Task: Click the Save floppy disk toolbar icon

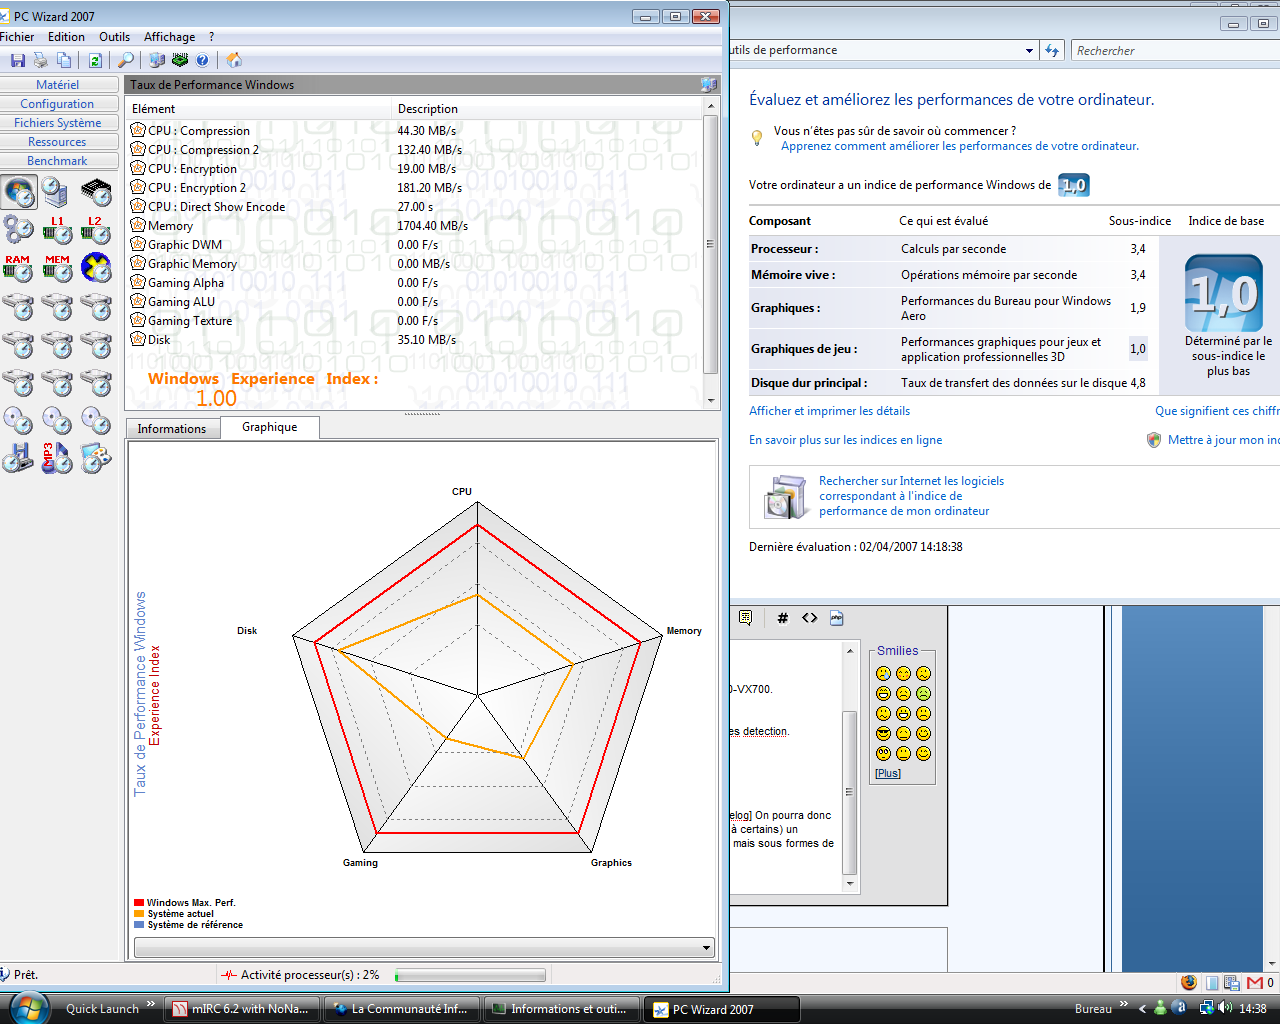Action: (x=18, y=60)
